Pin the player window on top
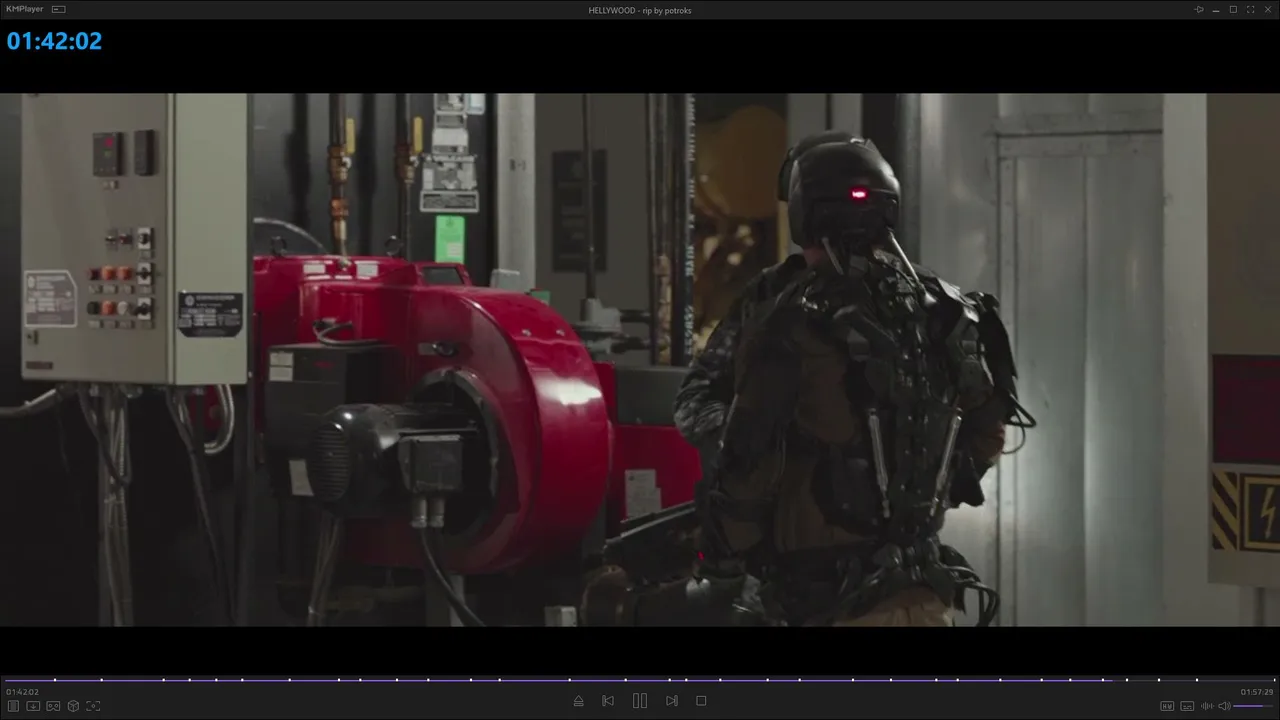This screenshot has width=1280, height=720. pyautogui.click(x=1199, y=10)
